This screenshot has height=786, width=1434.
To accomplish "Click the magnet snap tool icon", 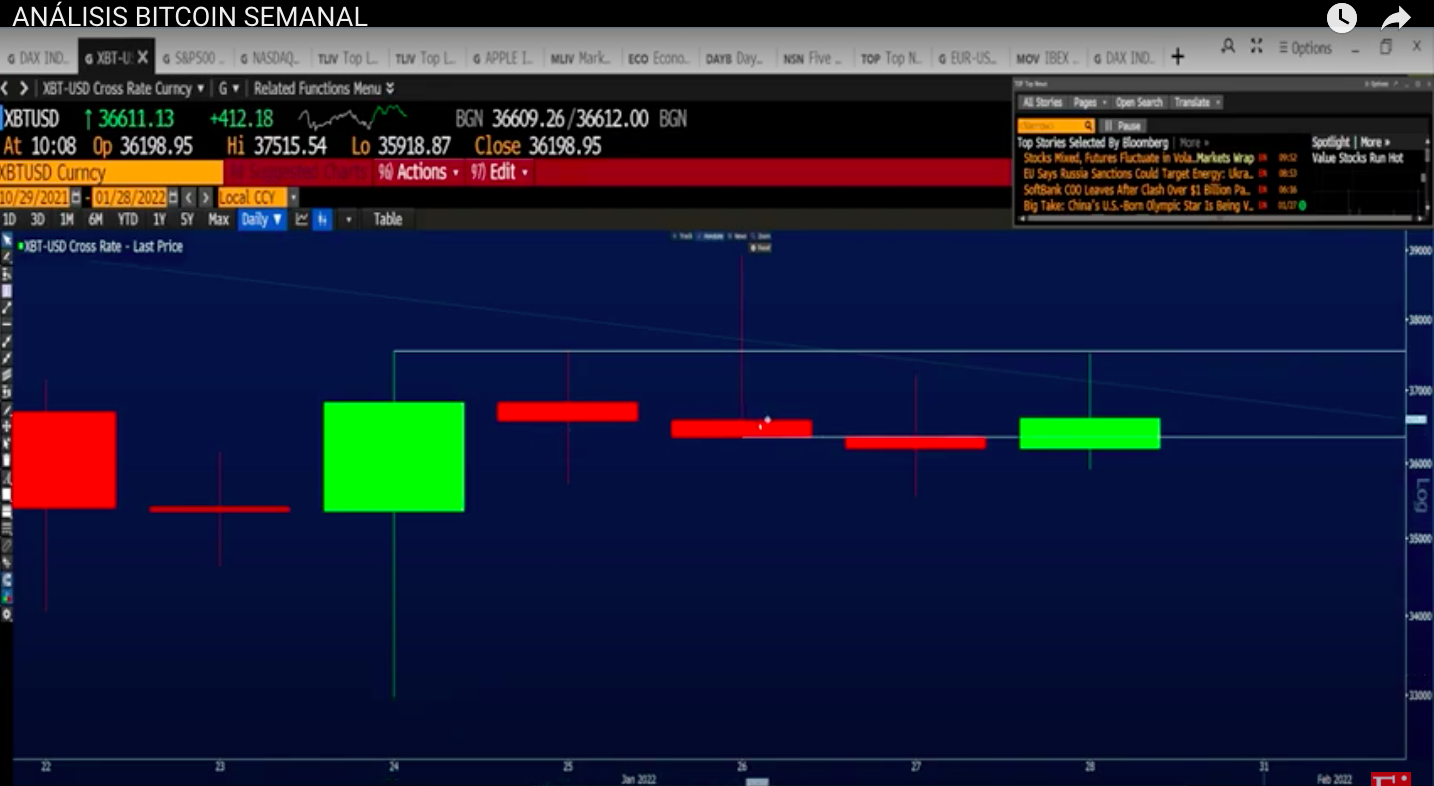I will (7, 579).
